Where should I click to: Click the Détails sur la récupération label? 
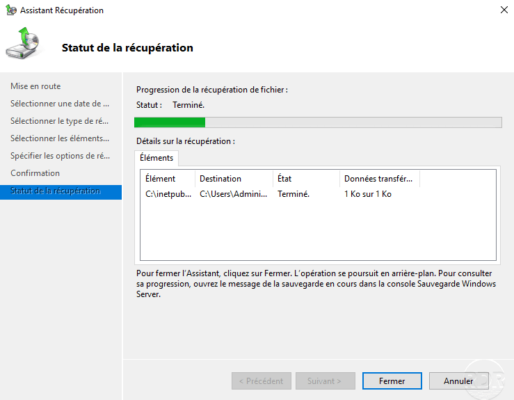click(186, 141)
